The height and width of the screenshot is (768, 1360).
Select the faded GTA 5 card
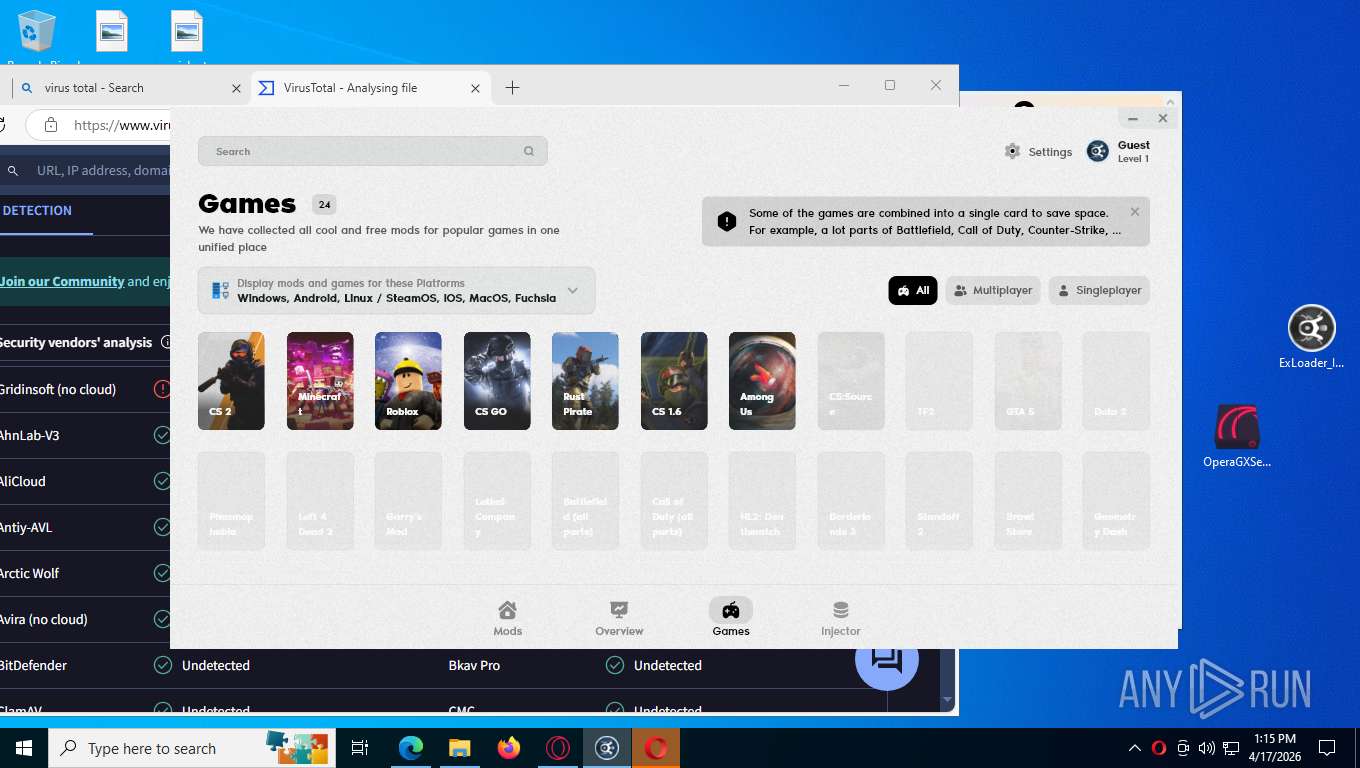pos(1028,381)
